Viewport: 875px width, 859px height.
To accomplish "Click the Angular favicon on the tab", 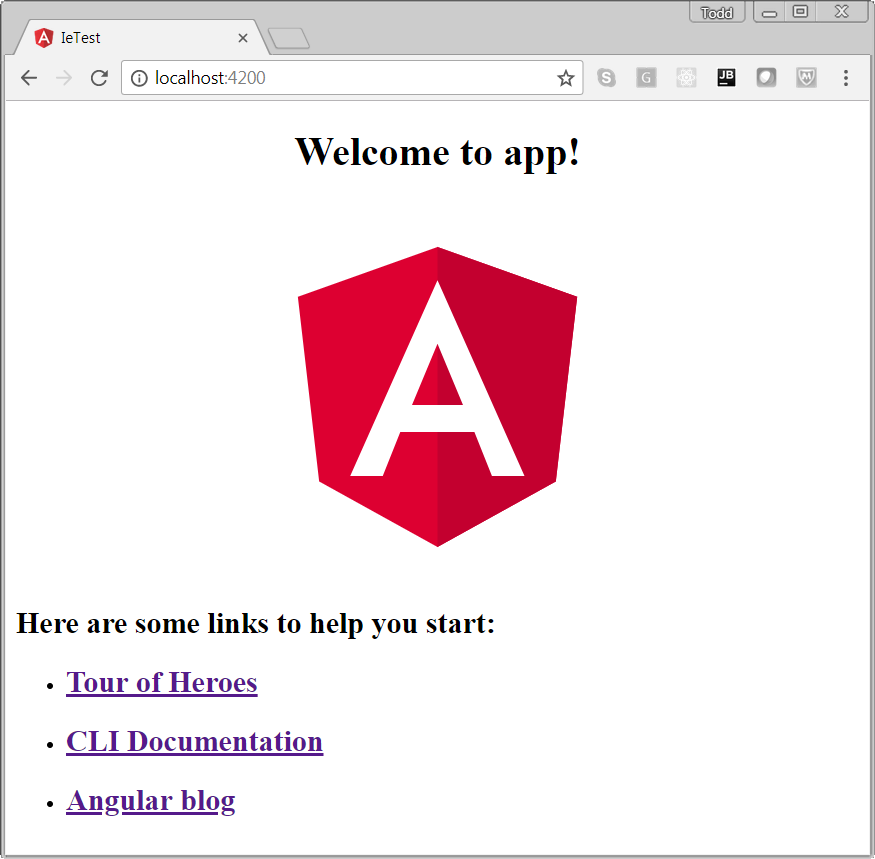I will [x=44, y=38].
